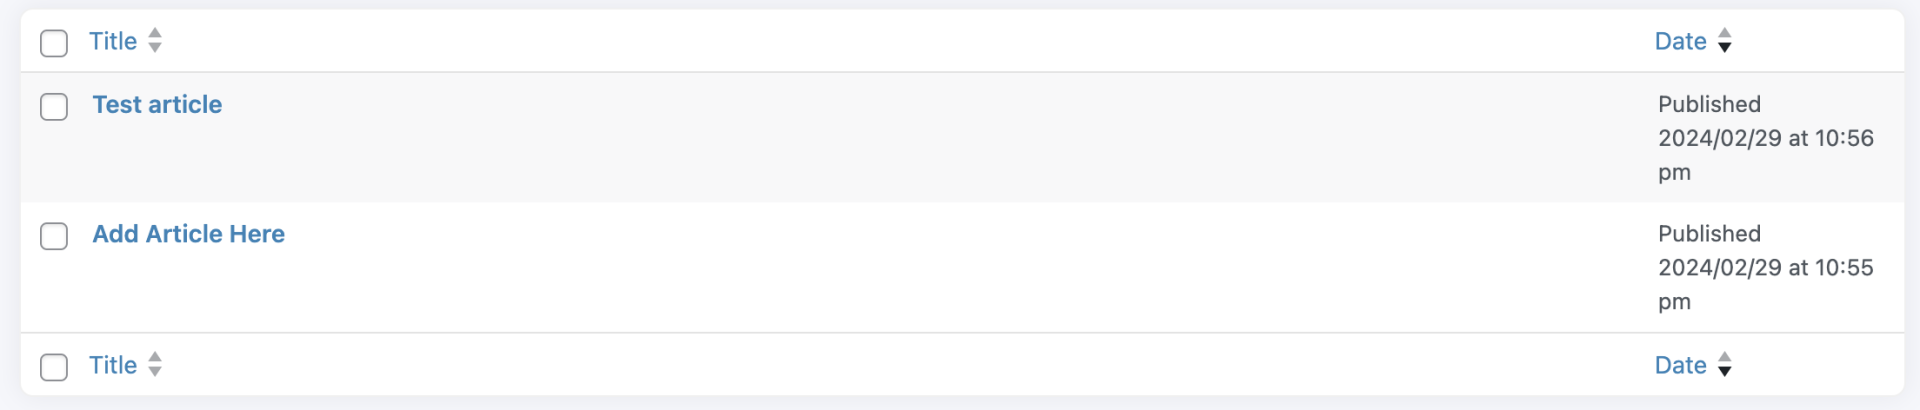This screenshot has height=410, width=1920.
Task: Toggle the select-all checkbox in the table footer
Action: (x=54, y=367)
